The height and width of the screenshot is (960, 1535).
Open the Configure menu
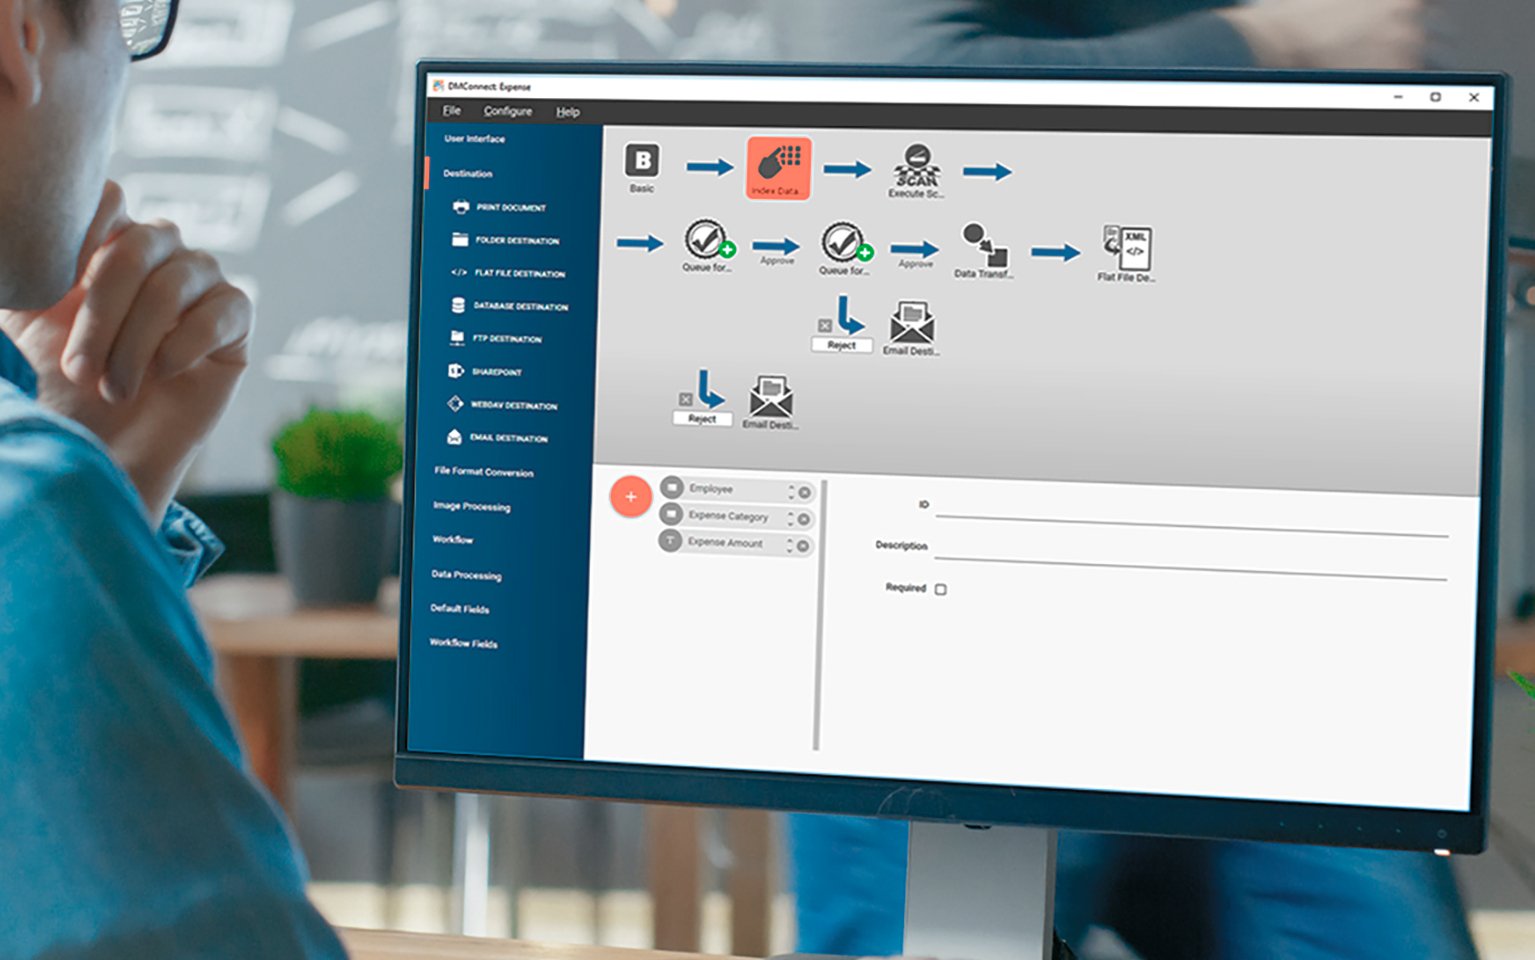508,111
